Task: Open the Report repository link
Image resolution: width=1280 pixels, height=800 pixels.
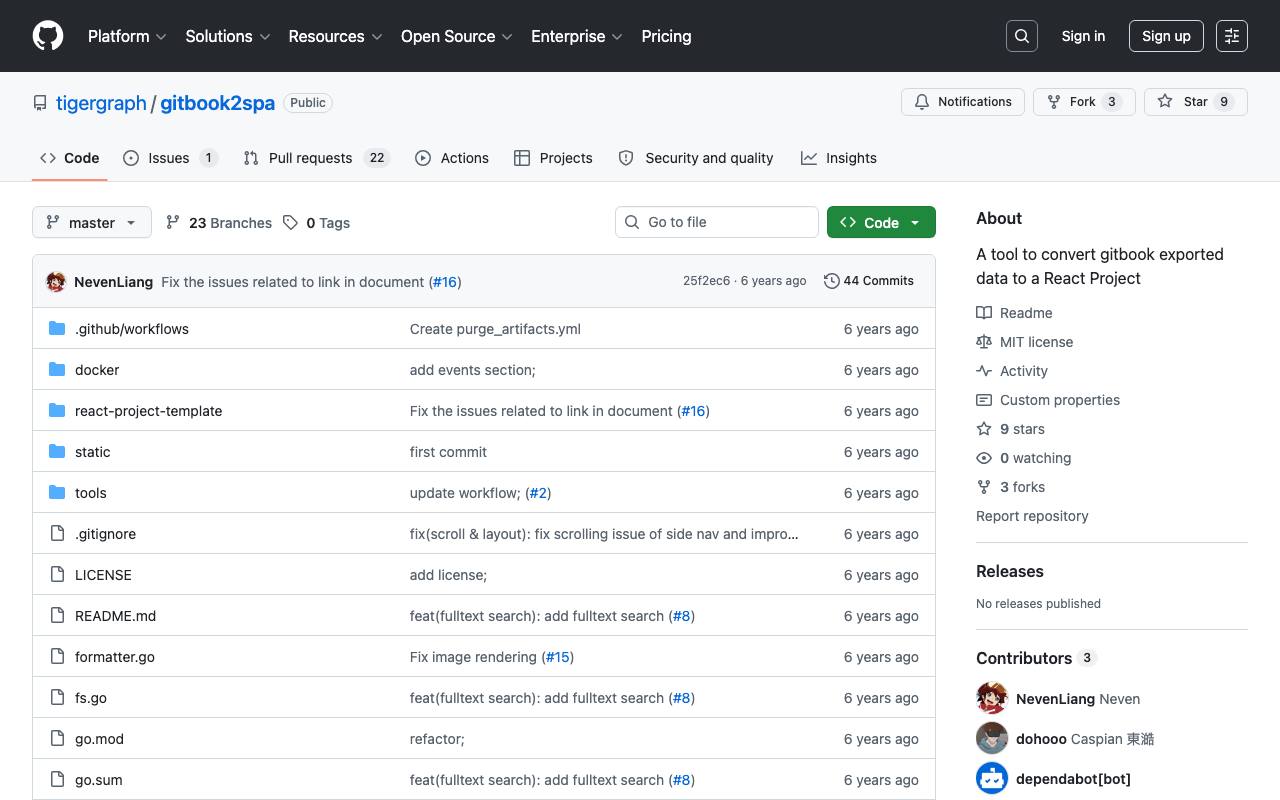Action: 1032,516
